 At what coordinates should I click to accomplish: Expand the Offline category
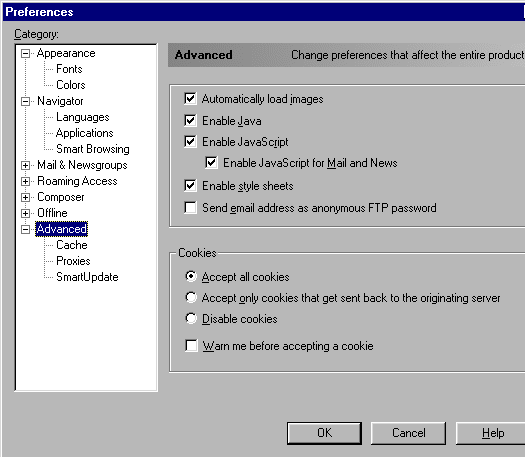pos(25,213)
